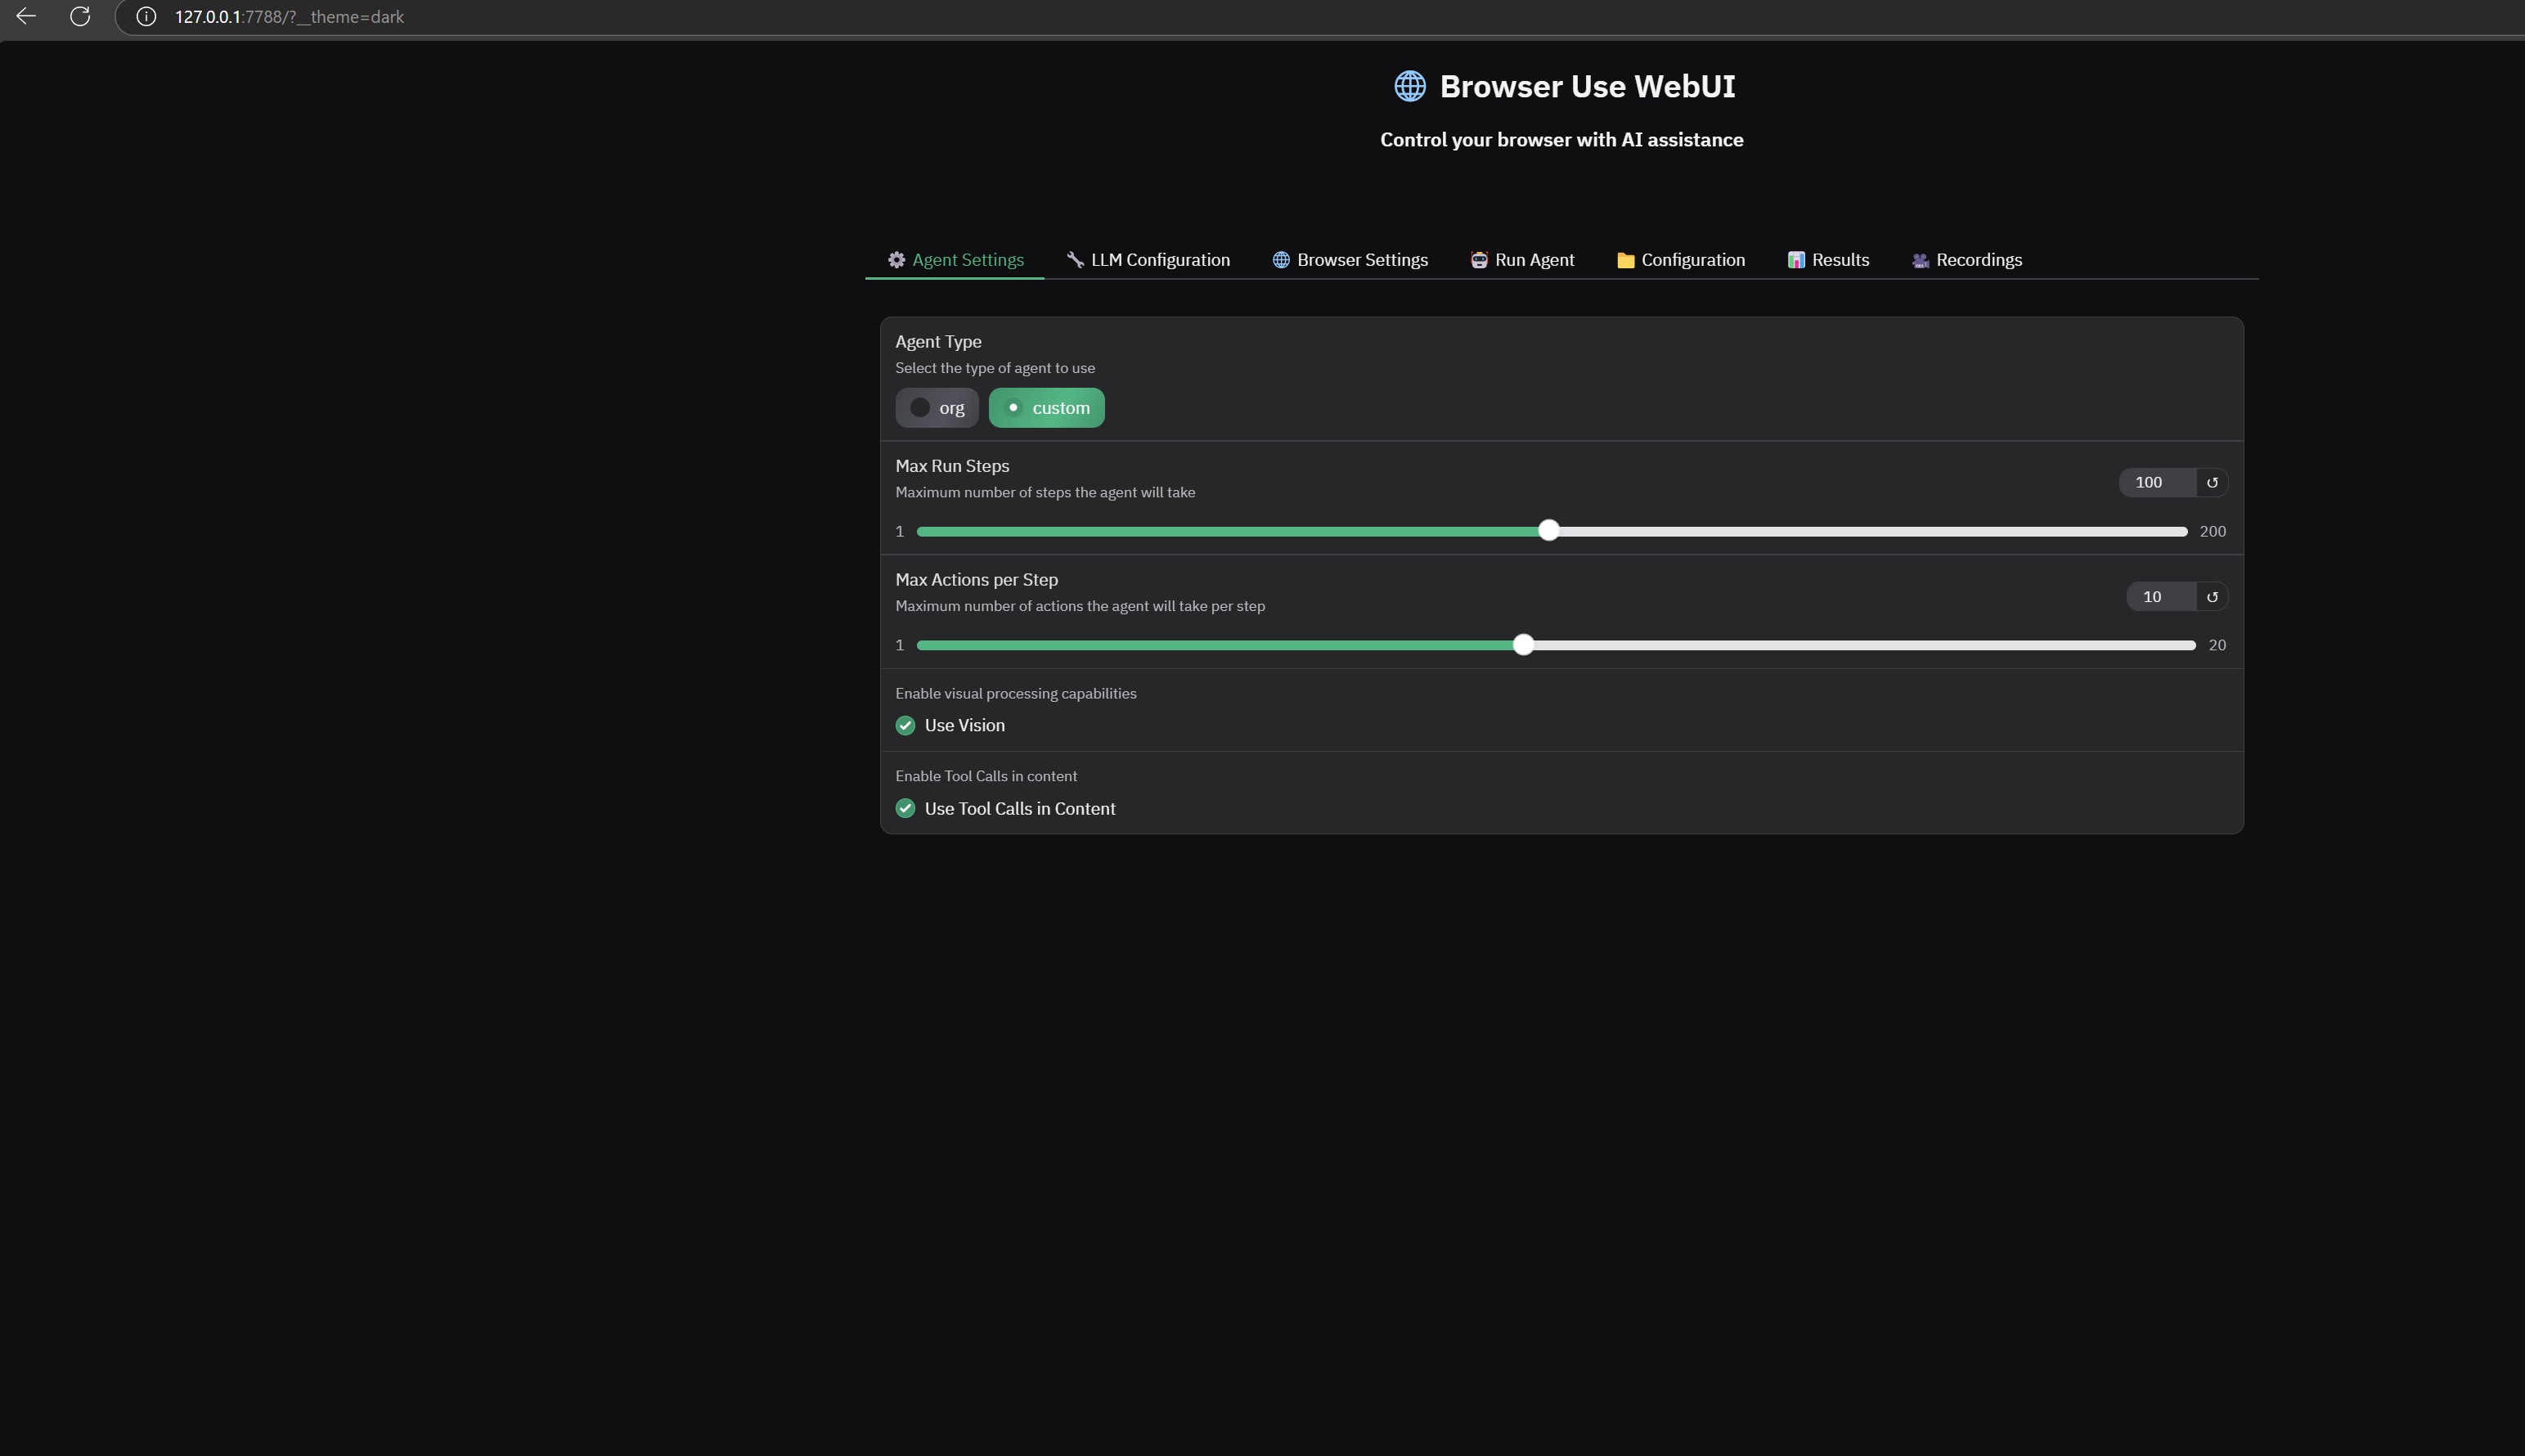The image size is (2525, 1456).
Task: Disable the Use Vision checkbox
Action: pos(906,725)
